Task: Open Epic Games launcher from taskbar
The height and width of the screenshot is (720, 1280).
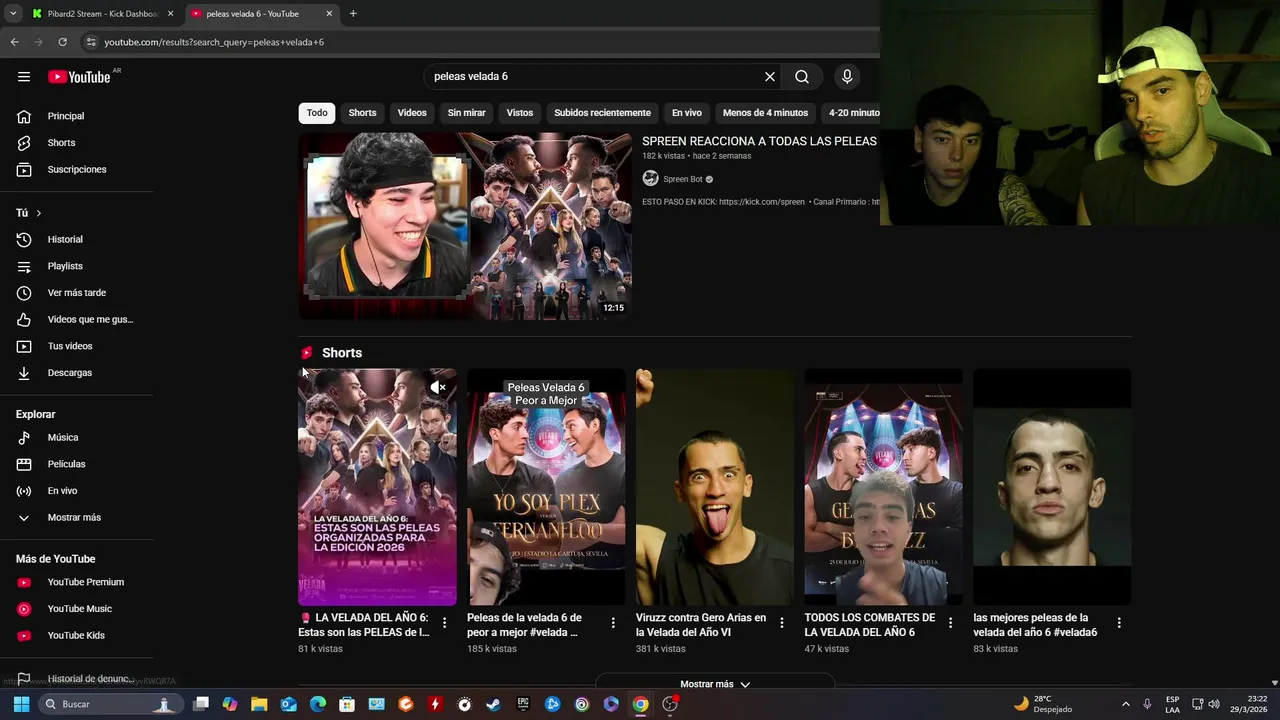Action: pos(523,704)
